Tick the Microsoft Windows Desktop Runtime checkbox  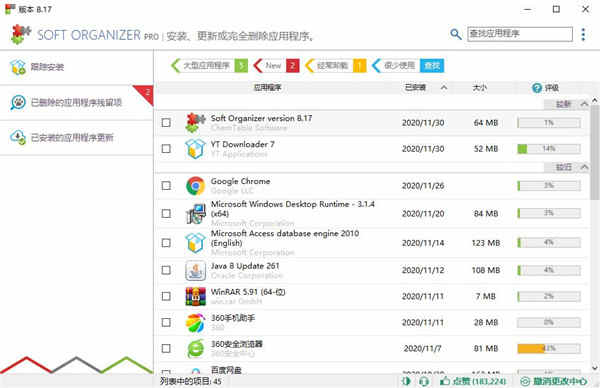coord(166,214)
